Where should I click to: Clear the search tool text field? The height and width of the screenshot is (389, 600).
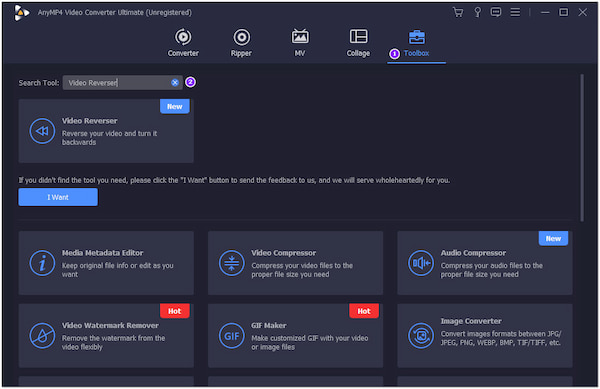tap(175, 83)
